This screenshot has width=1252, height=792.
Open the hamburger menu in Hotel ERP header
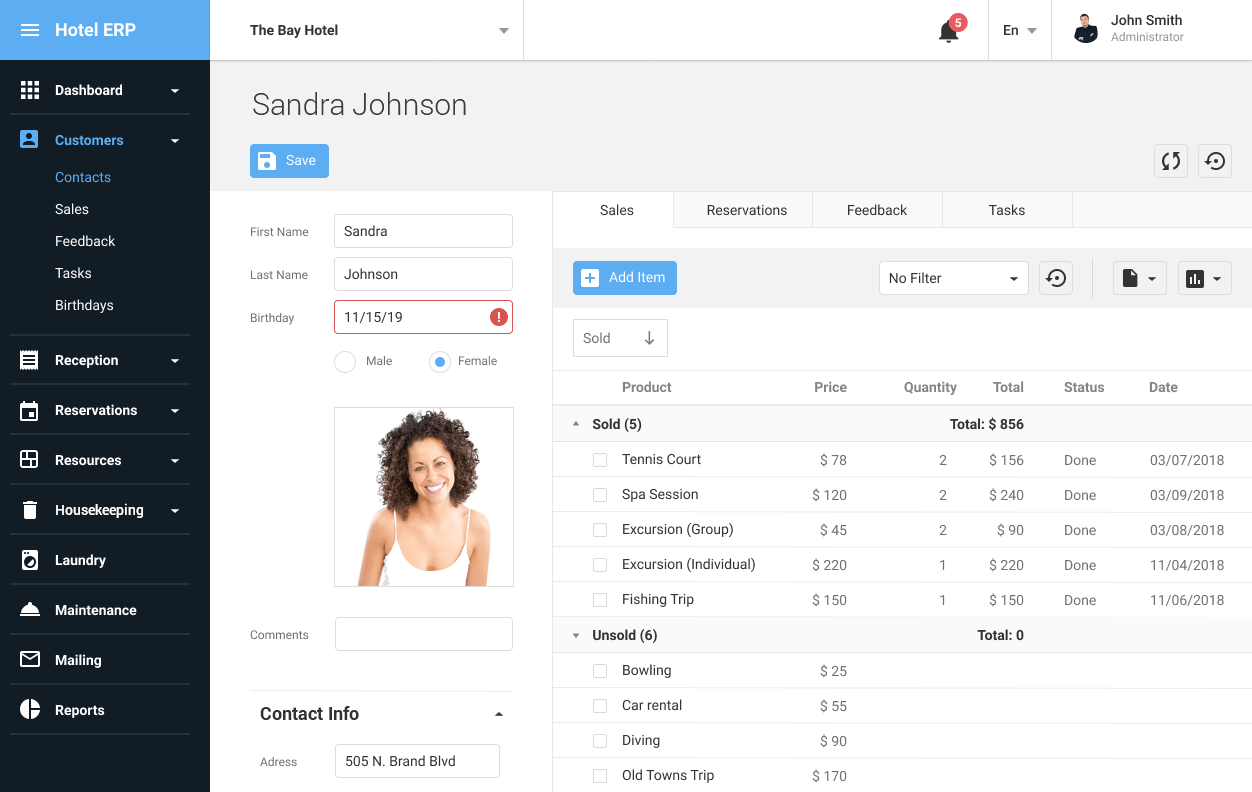click(x=30, y=30)
